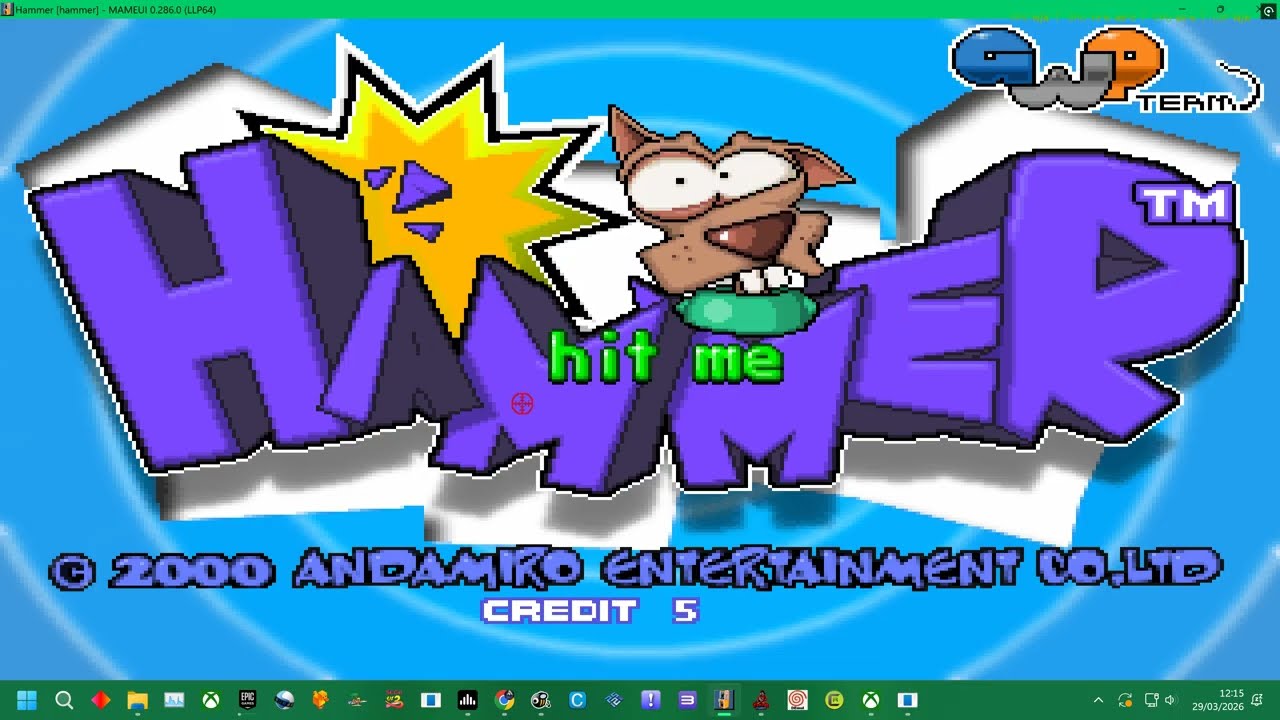The image size is (1280, 720).
Task: Open the volume speaker tray icon
Action: point(1171,700)
